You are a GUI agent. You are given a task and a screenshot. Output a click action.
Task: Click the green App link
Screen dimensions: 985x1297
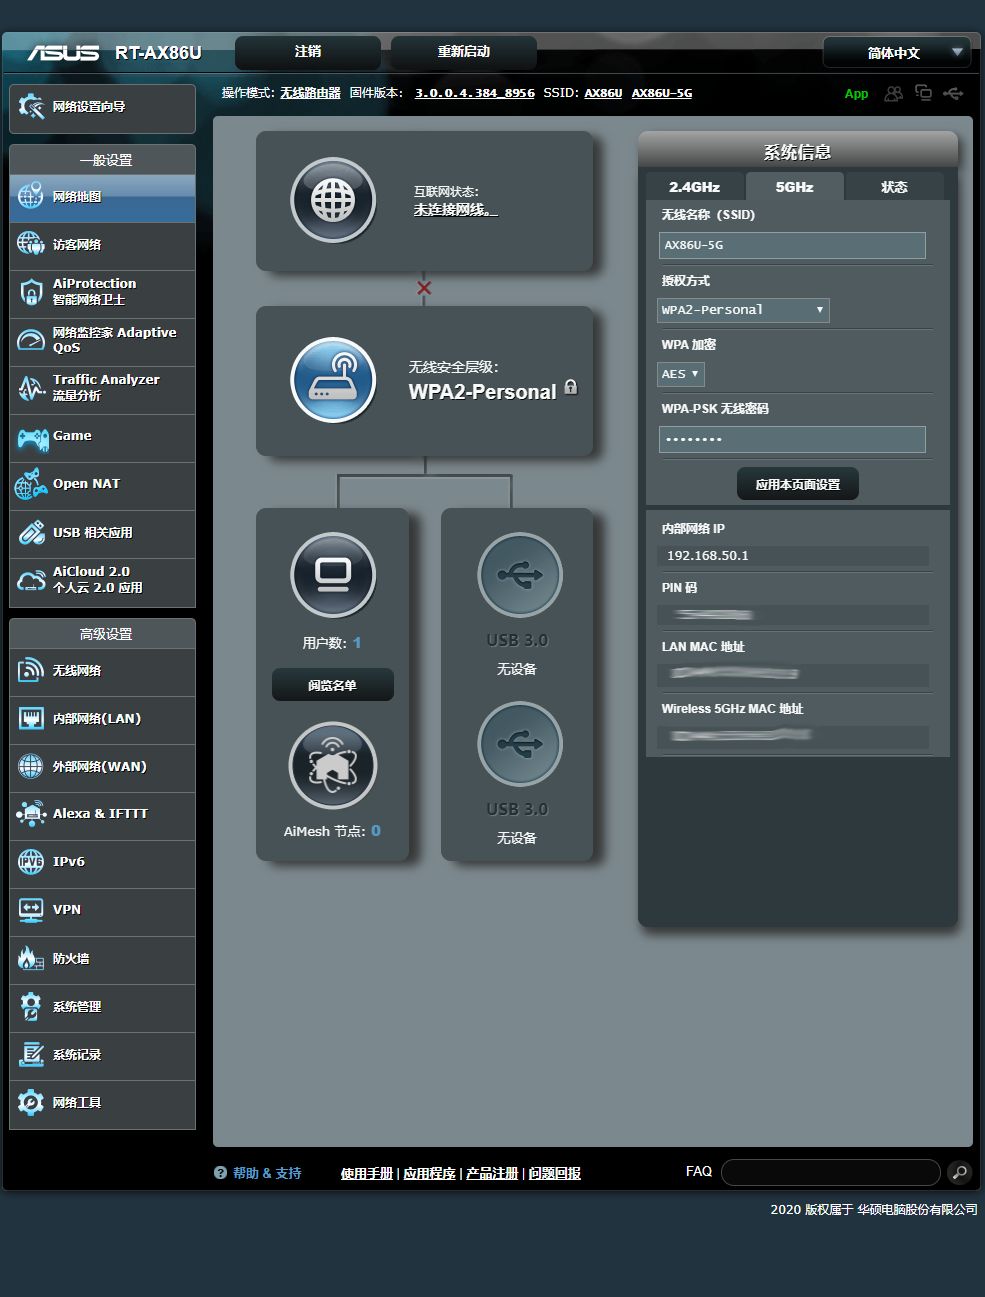857,94
